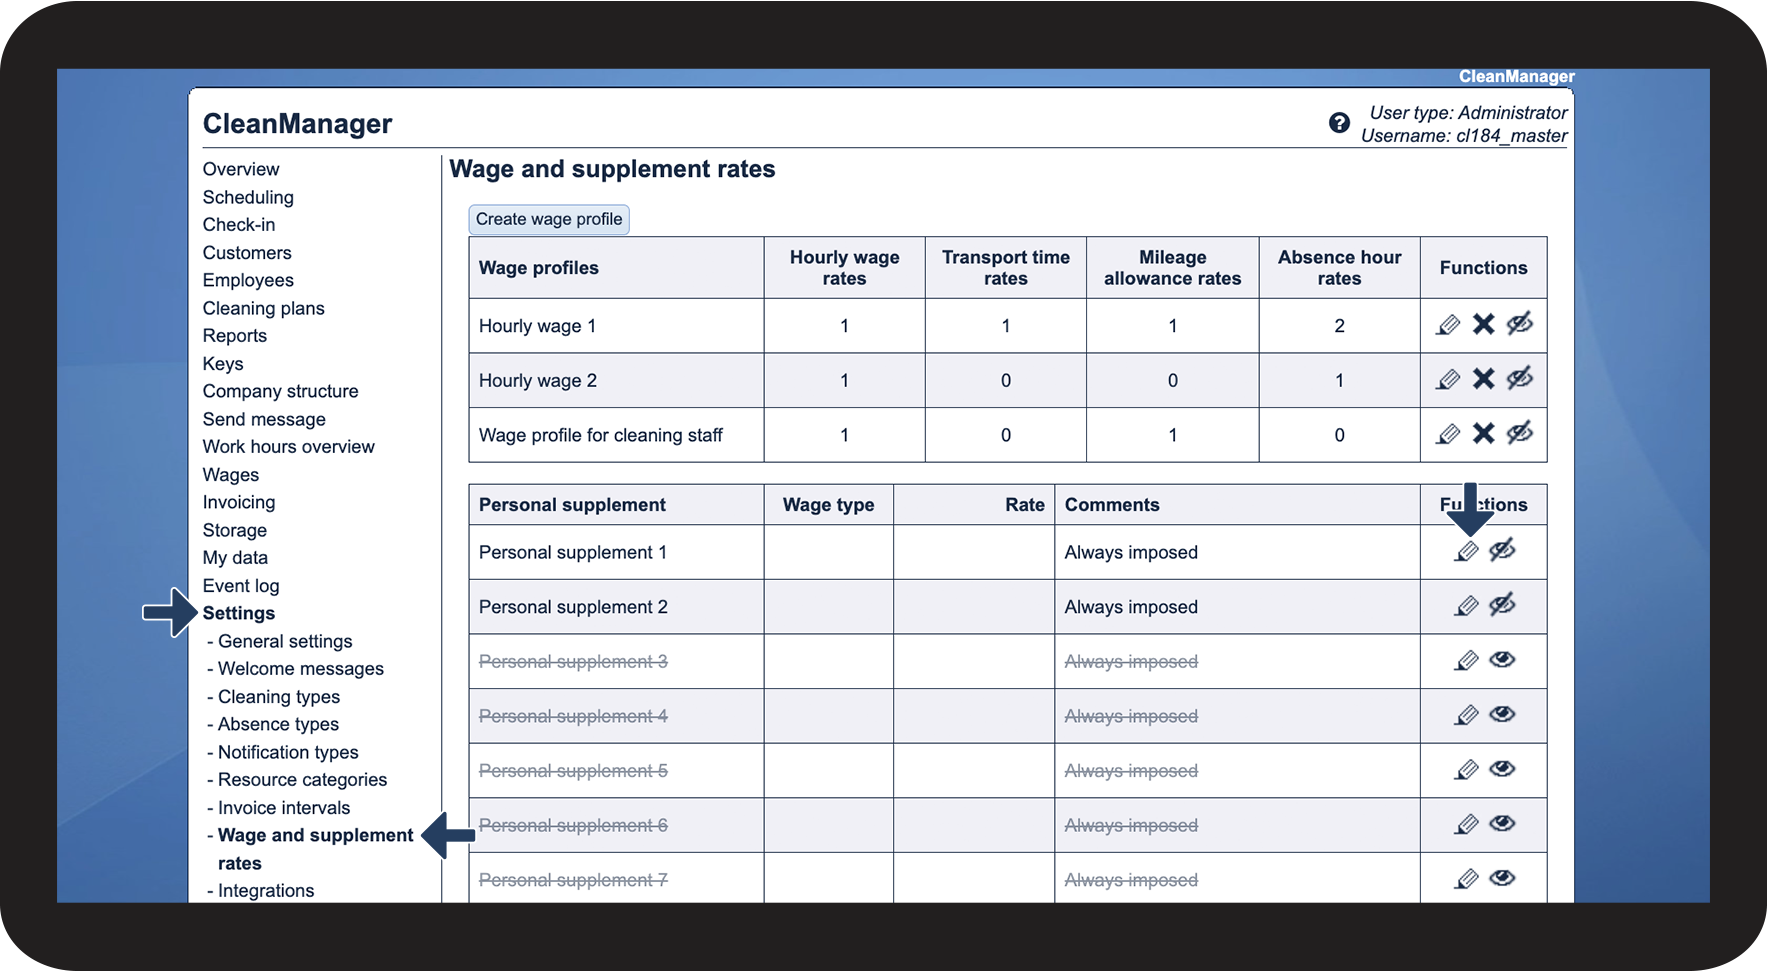Edit Wage profile for cleaning staff
1767x971 pixels.
1447,434
